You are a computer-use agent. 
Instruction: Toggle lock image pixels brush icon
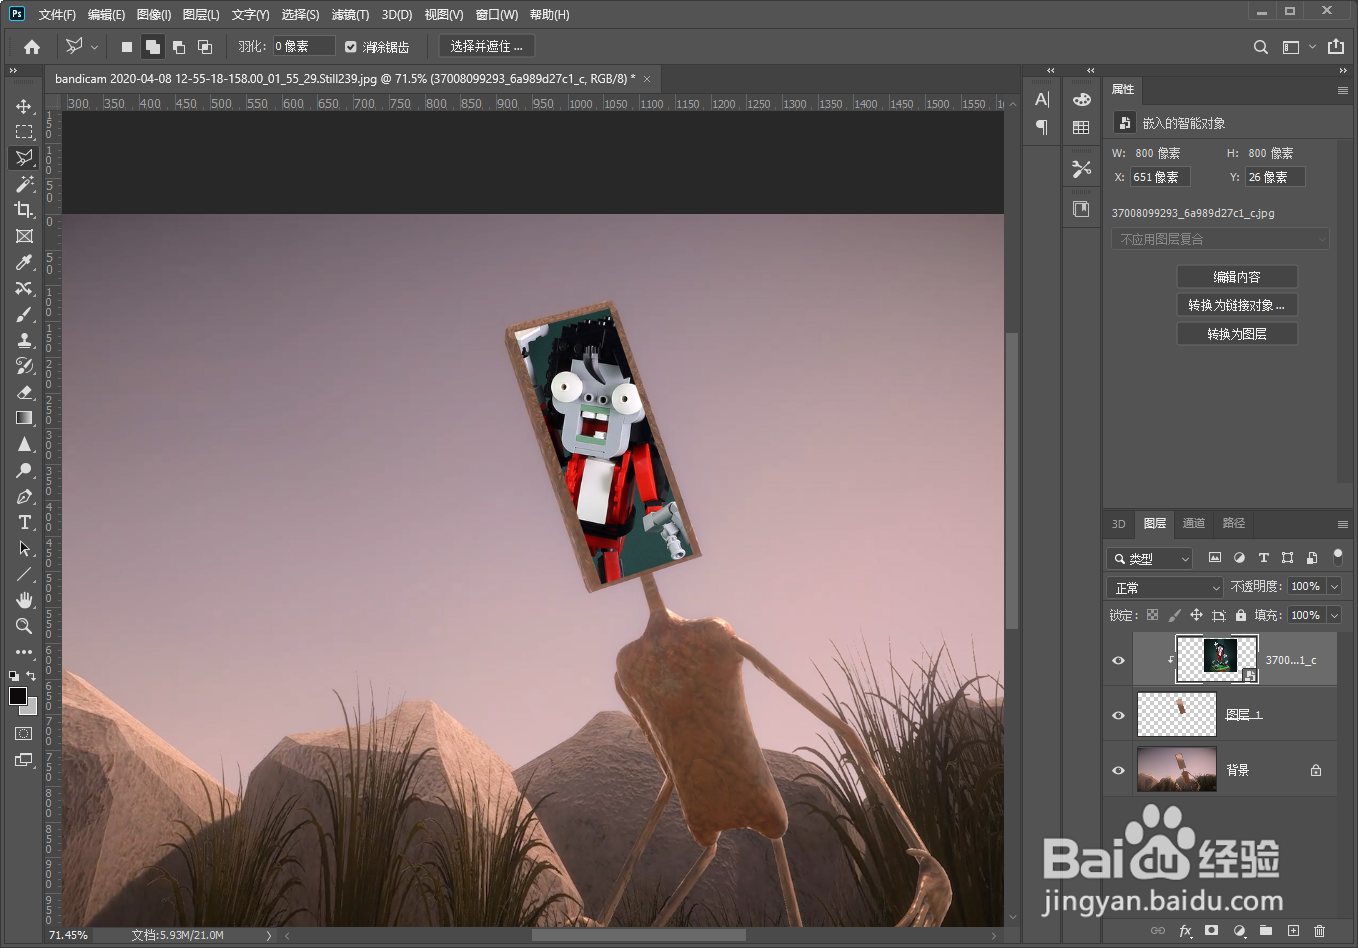click(x=1174, y=615)
